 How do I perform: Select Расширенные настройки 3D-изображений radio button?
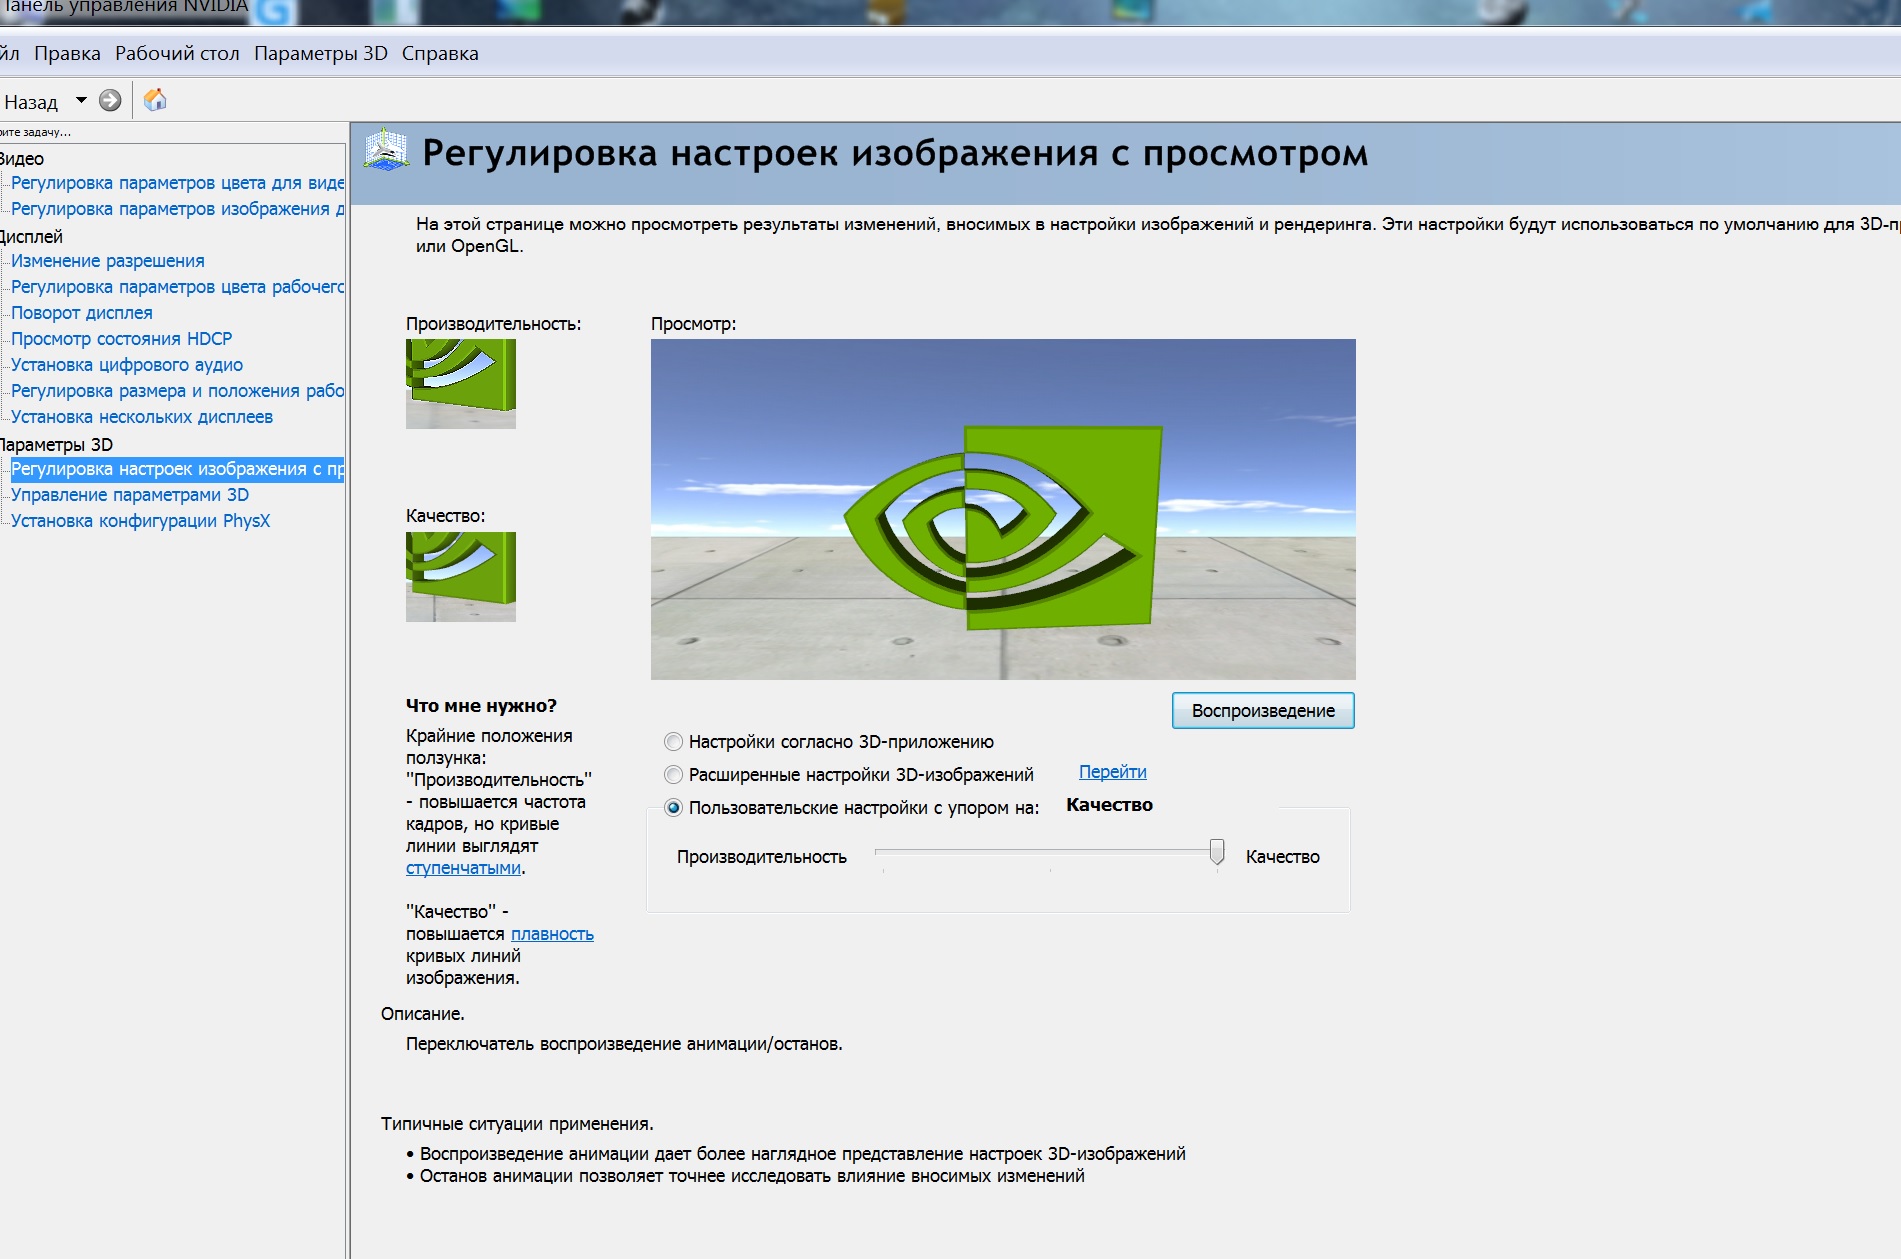click(674, 775)
